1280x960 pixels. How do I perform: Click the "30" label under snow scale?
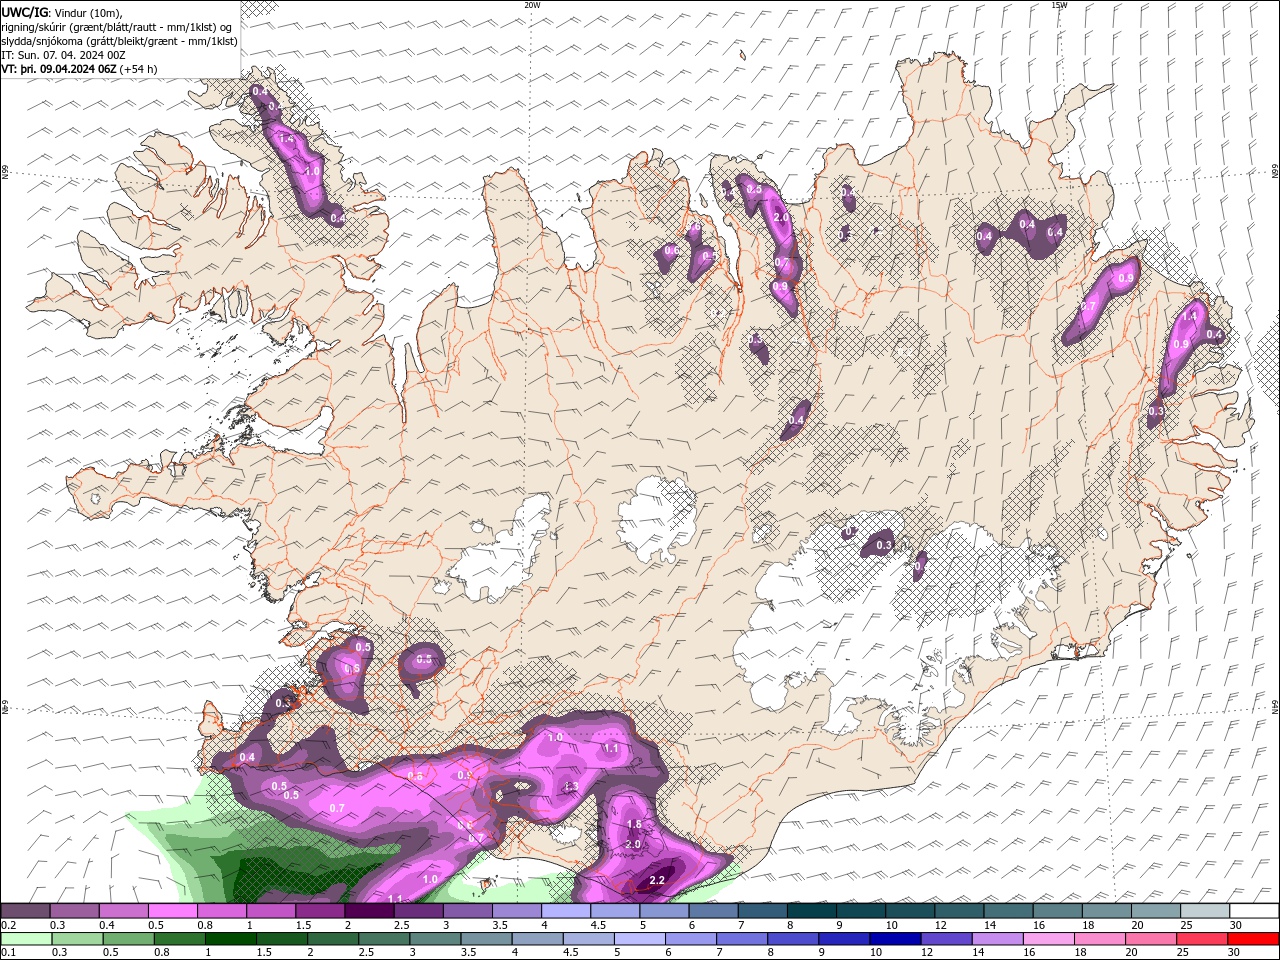point(1235,925)
